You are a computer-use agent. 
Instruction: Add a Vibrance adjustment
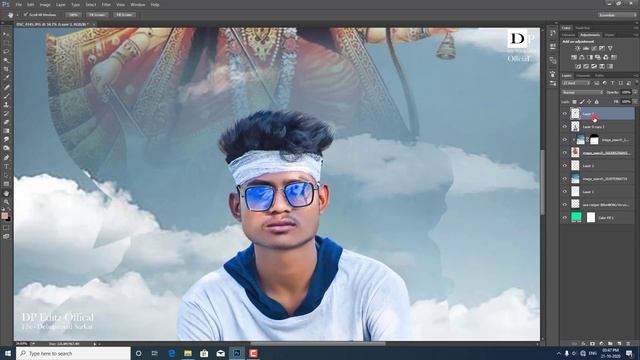click(610, 49)
